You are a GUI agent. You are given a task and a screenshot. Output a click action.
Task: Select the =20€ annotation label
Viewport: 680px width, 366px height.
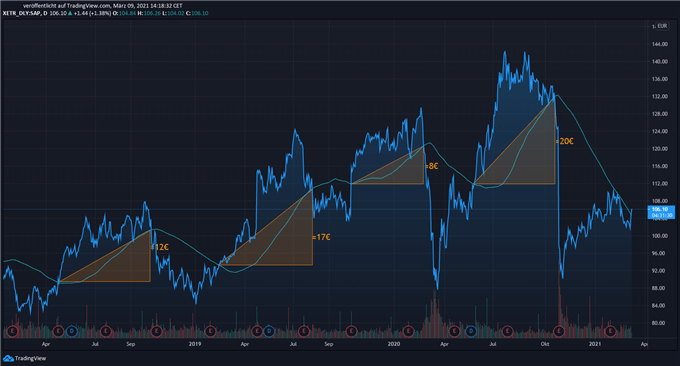click(x=565, y=141)
